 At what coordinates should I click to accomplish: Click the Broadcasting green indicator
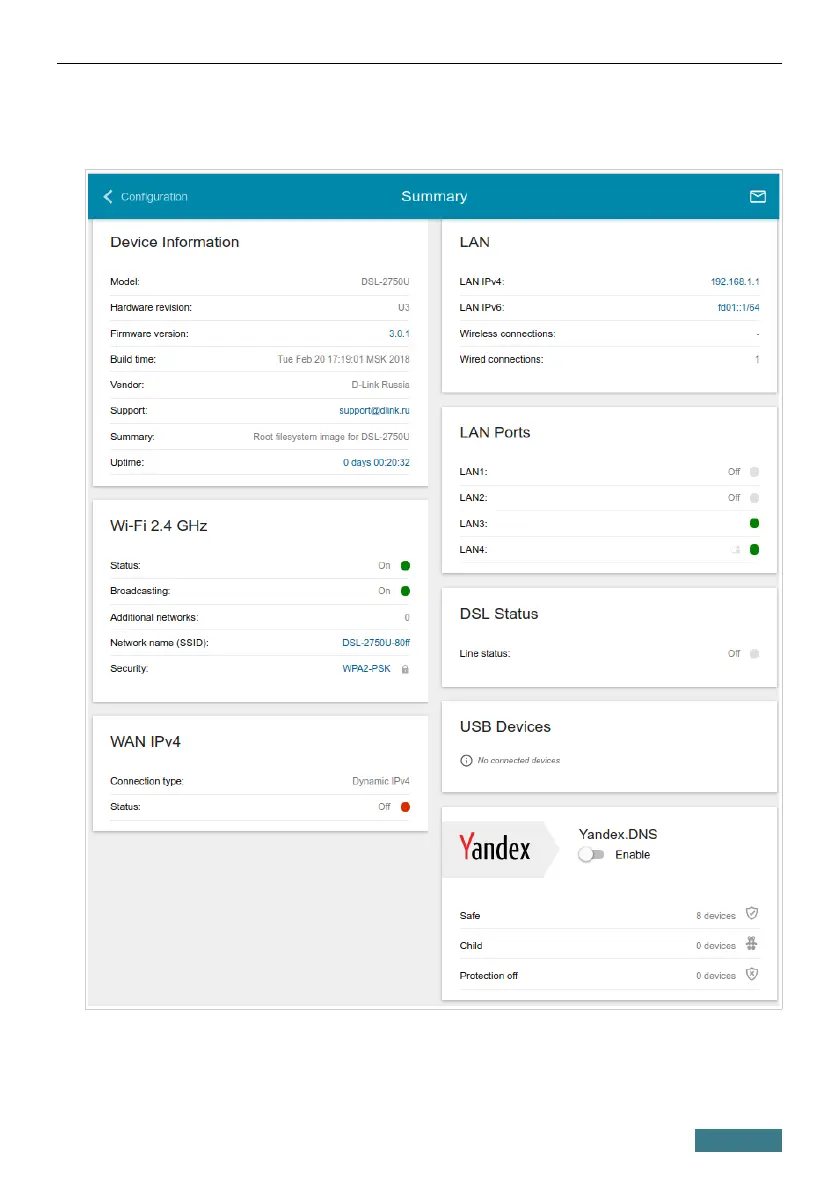[x=405, y=590]
